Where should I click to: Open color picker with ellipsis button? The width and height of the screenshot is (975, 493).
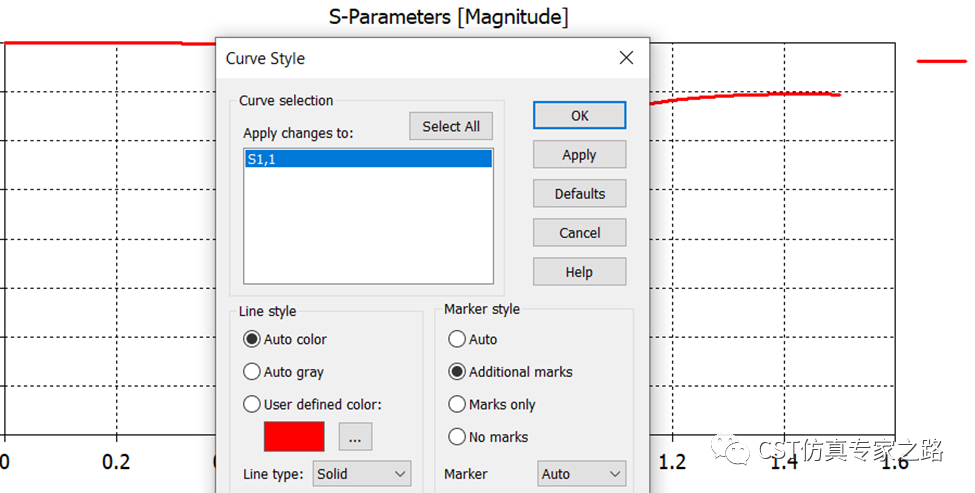click(355, 436)
